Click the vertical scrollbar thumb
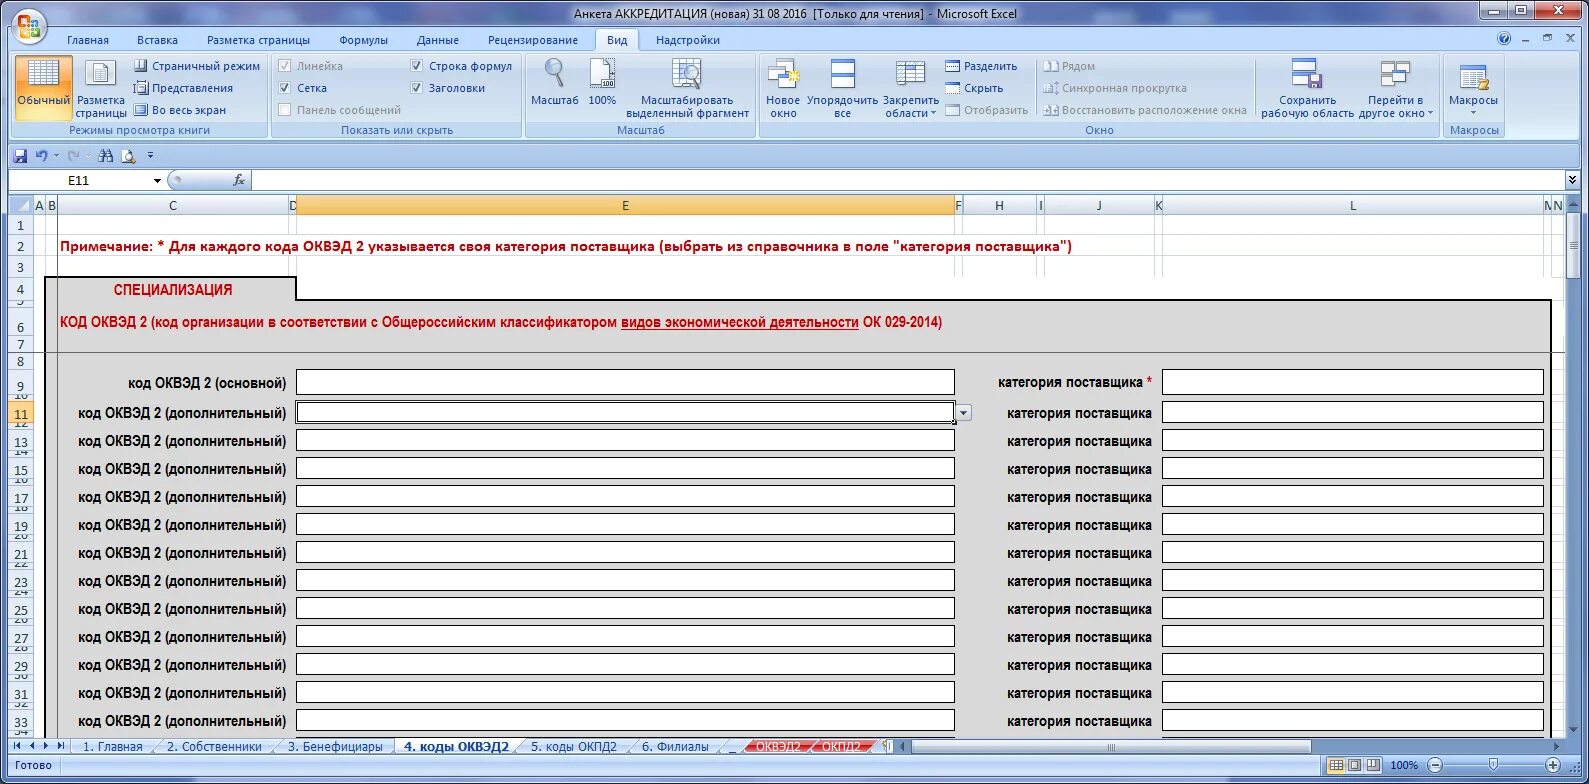The width and height of the screenshot is (1589, 784). point(1573,245)
